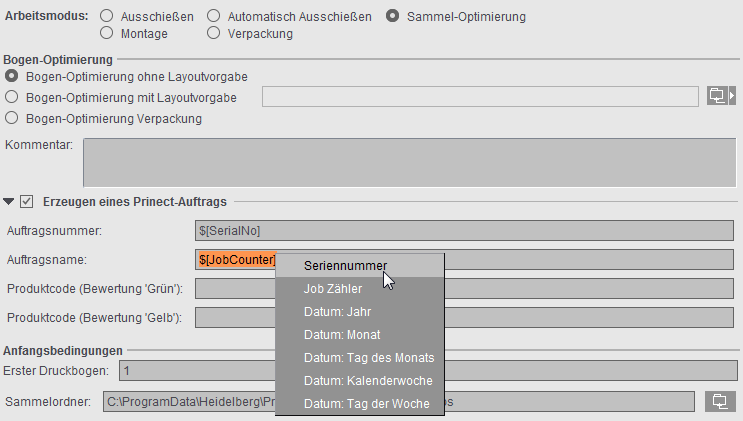
Task: Choose Seriennummer from the context menu
Action: click(360, 265)
